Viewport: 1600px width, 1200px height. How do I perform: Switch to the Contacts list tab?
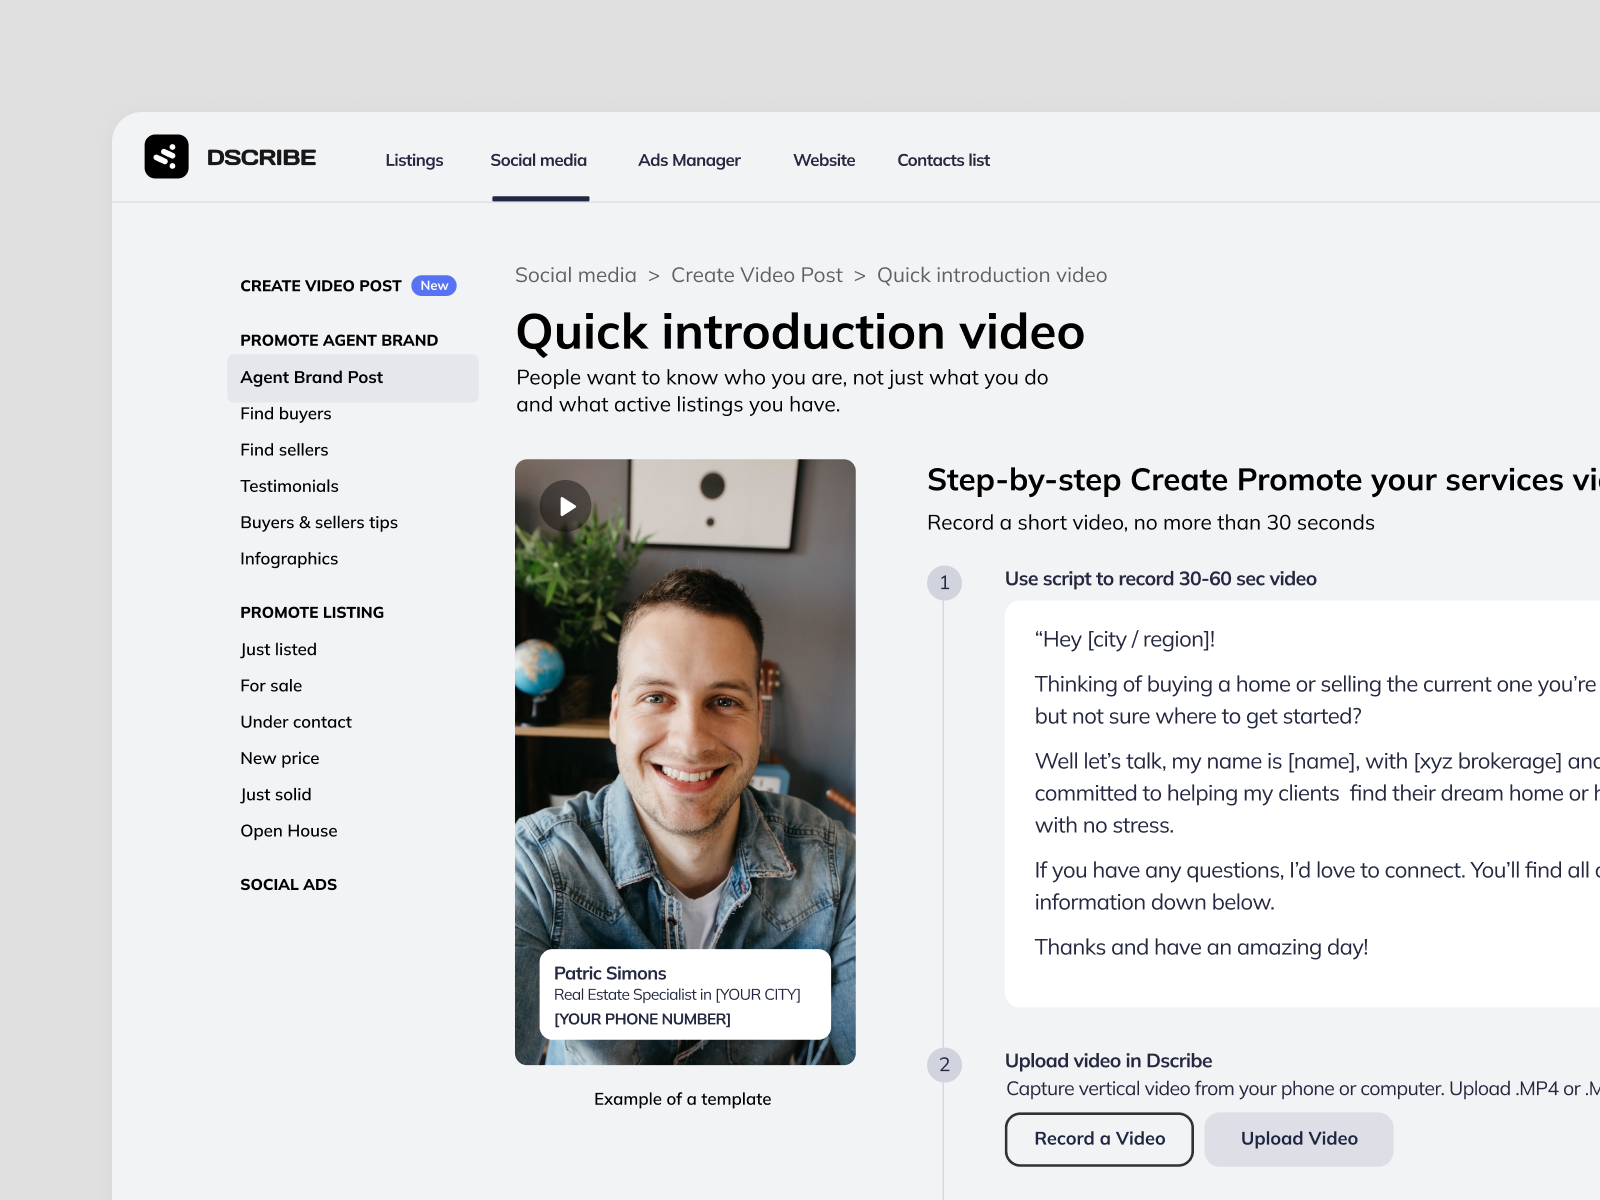(x=943, y=160)
